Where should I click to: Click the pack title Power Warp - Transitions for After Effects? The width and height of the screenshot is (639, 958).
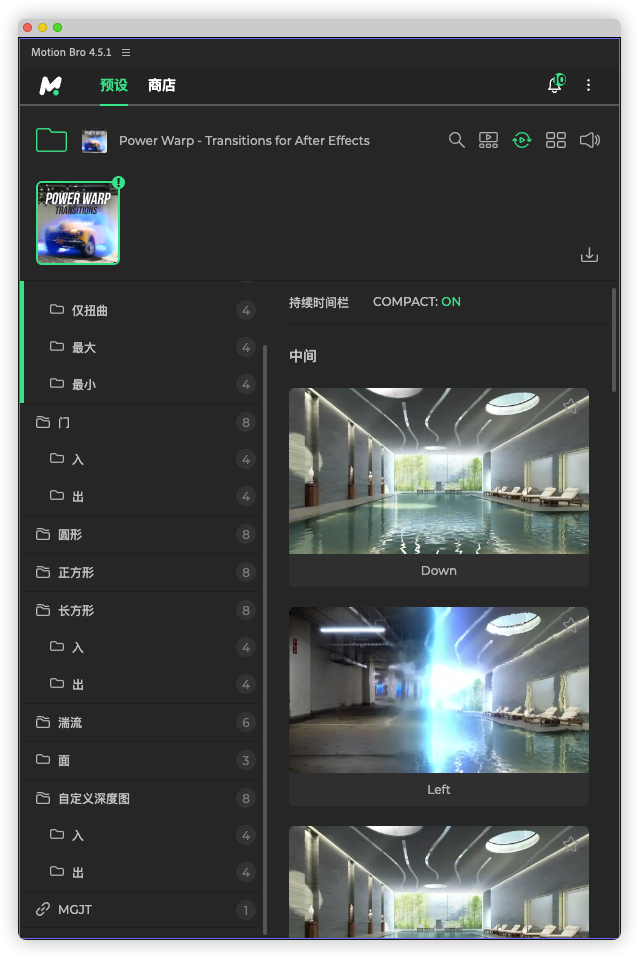tap(244, 141)
